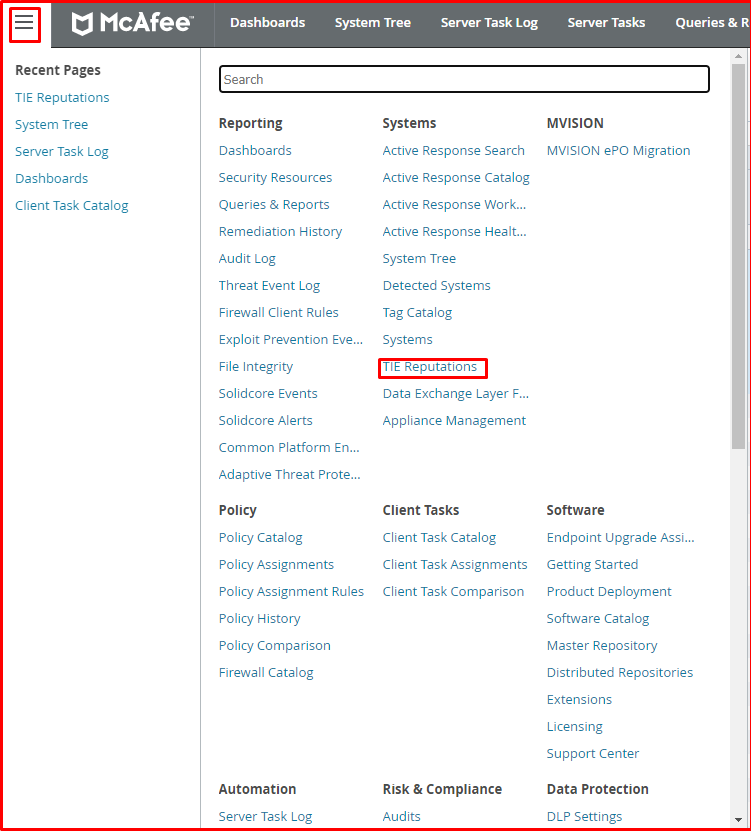Open Queries & Reports under Reporting
Screen dimensions: 751x831
(x=274, y=205)
